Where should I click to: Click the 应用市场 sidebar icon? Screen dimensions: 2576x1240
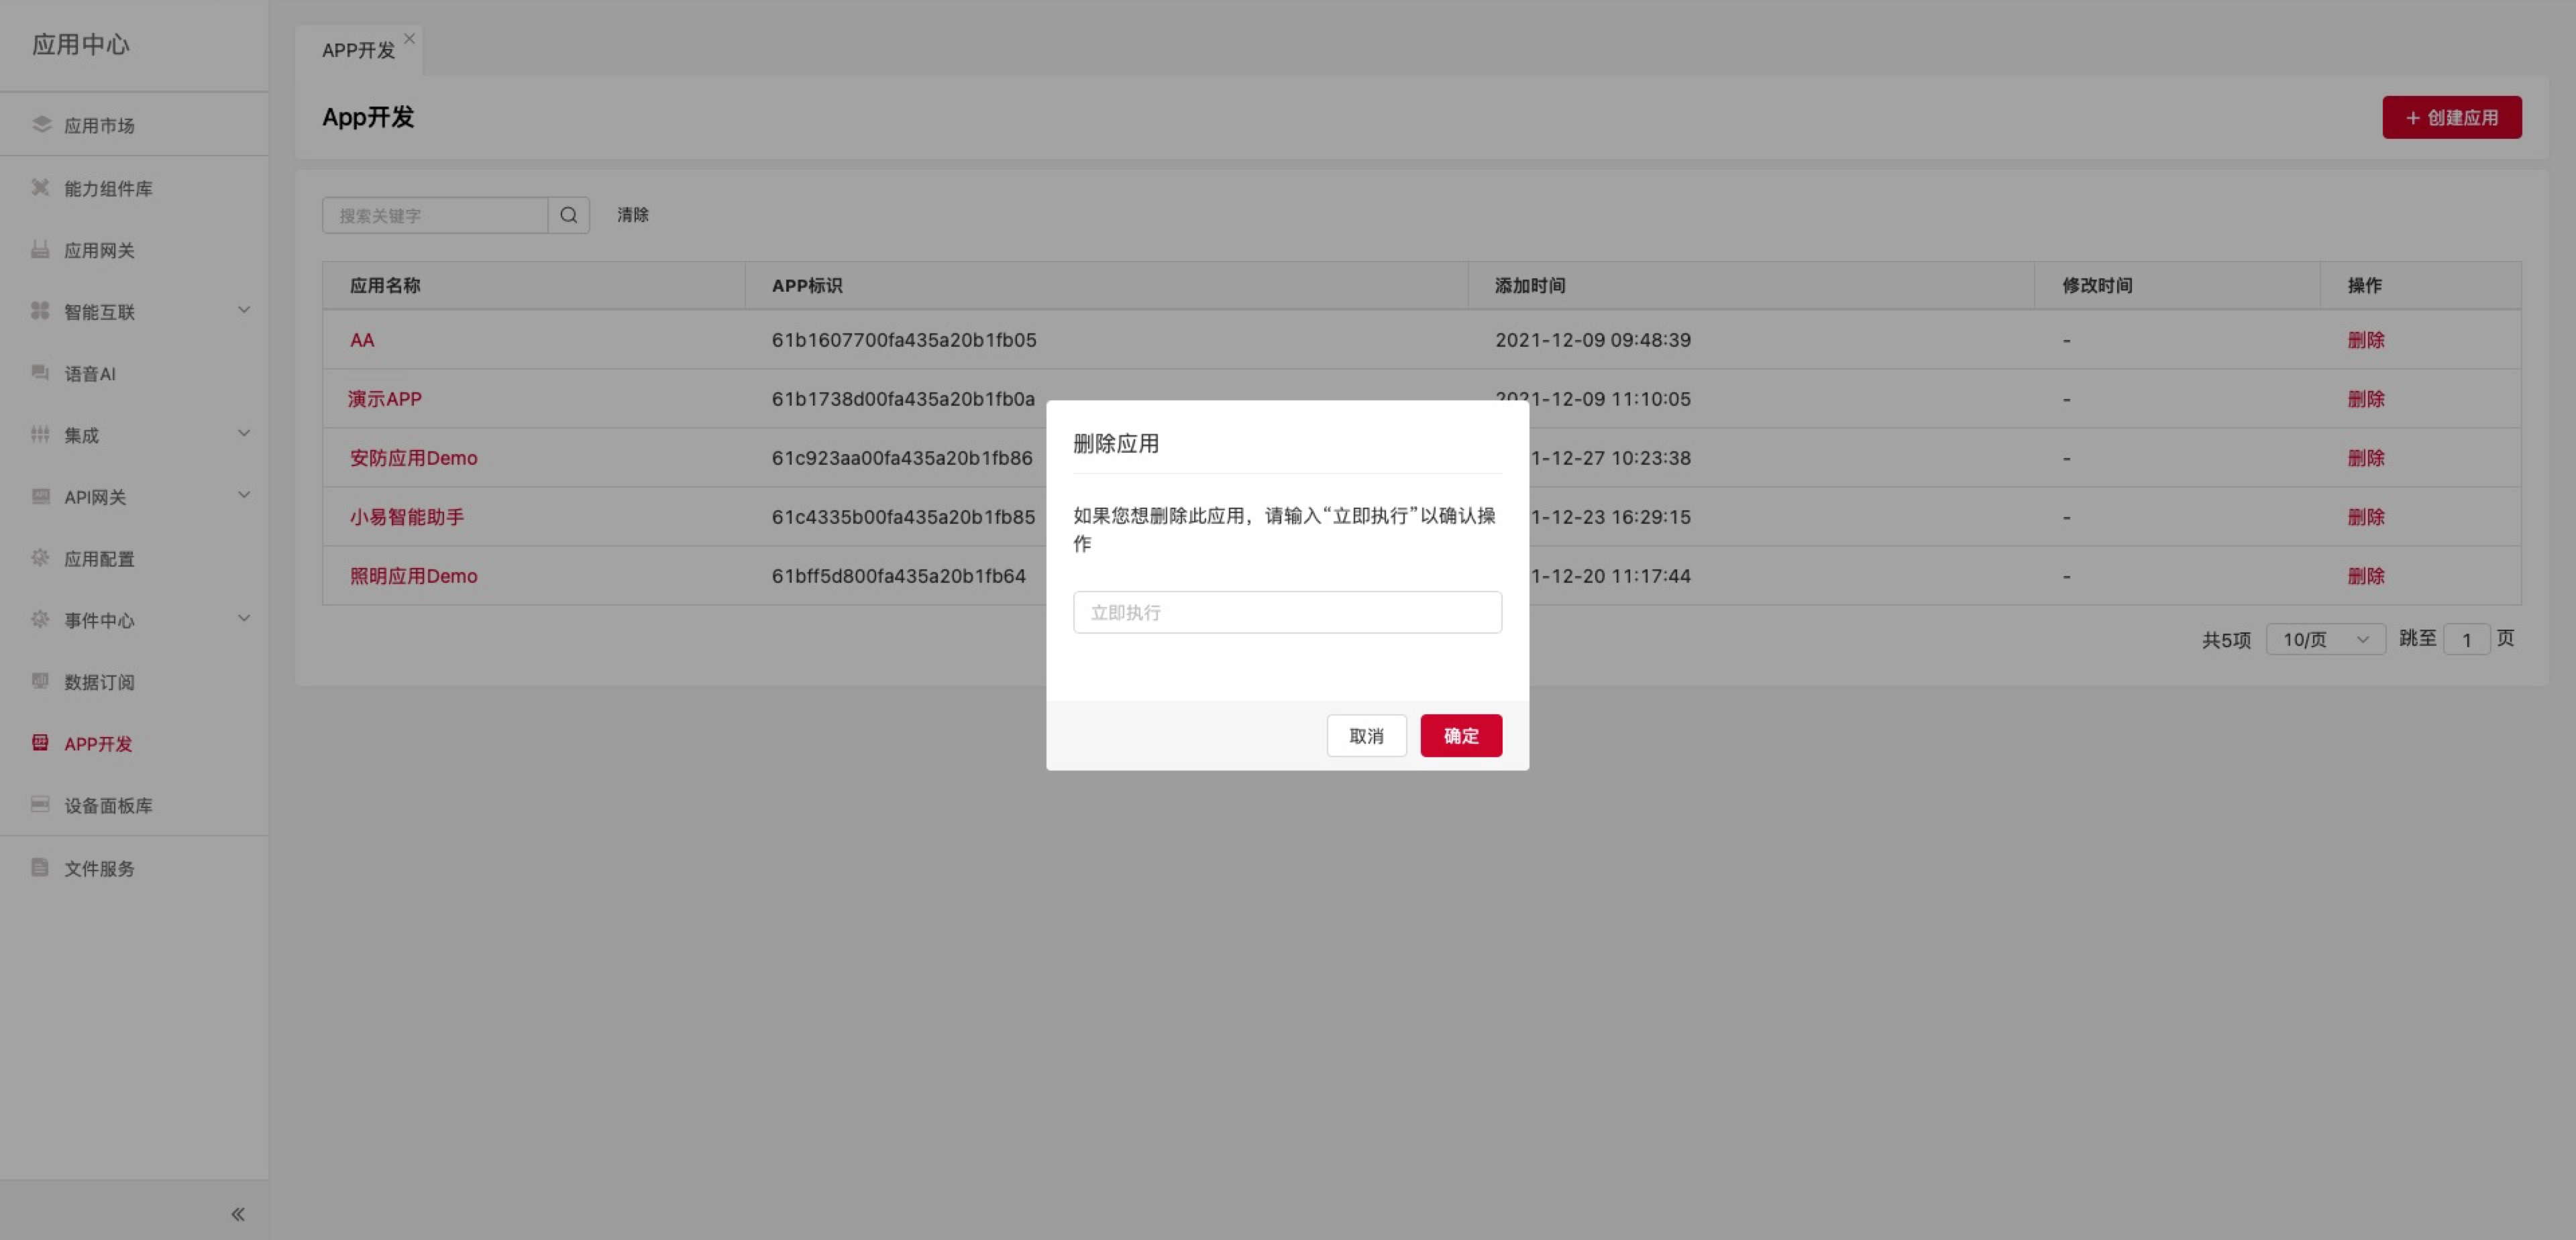tap(41, 124)
